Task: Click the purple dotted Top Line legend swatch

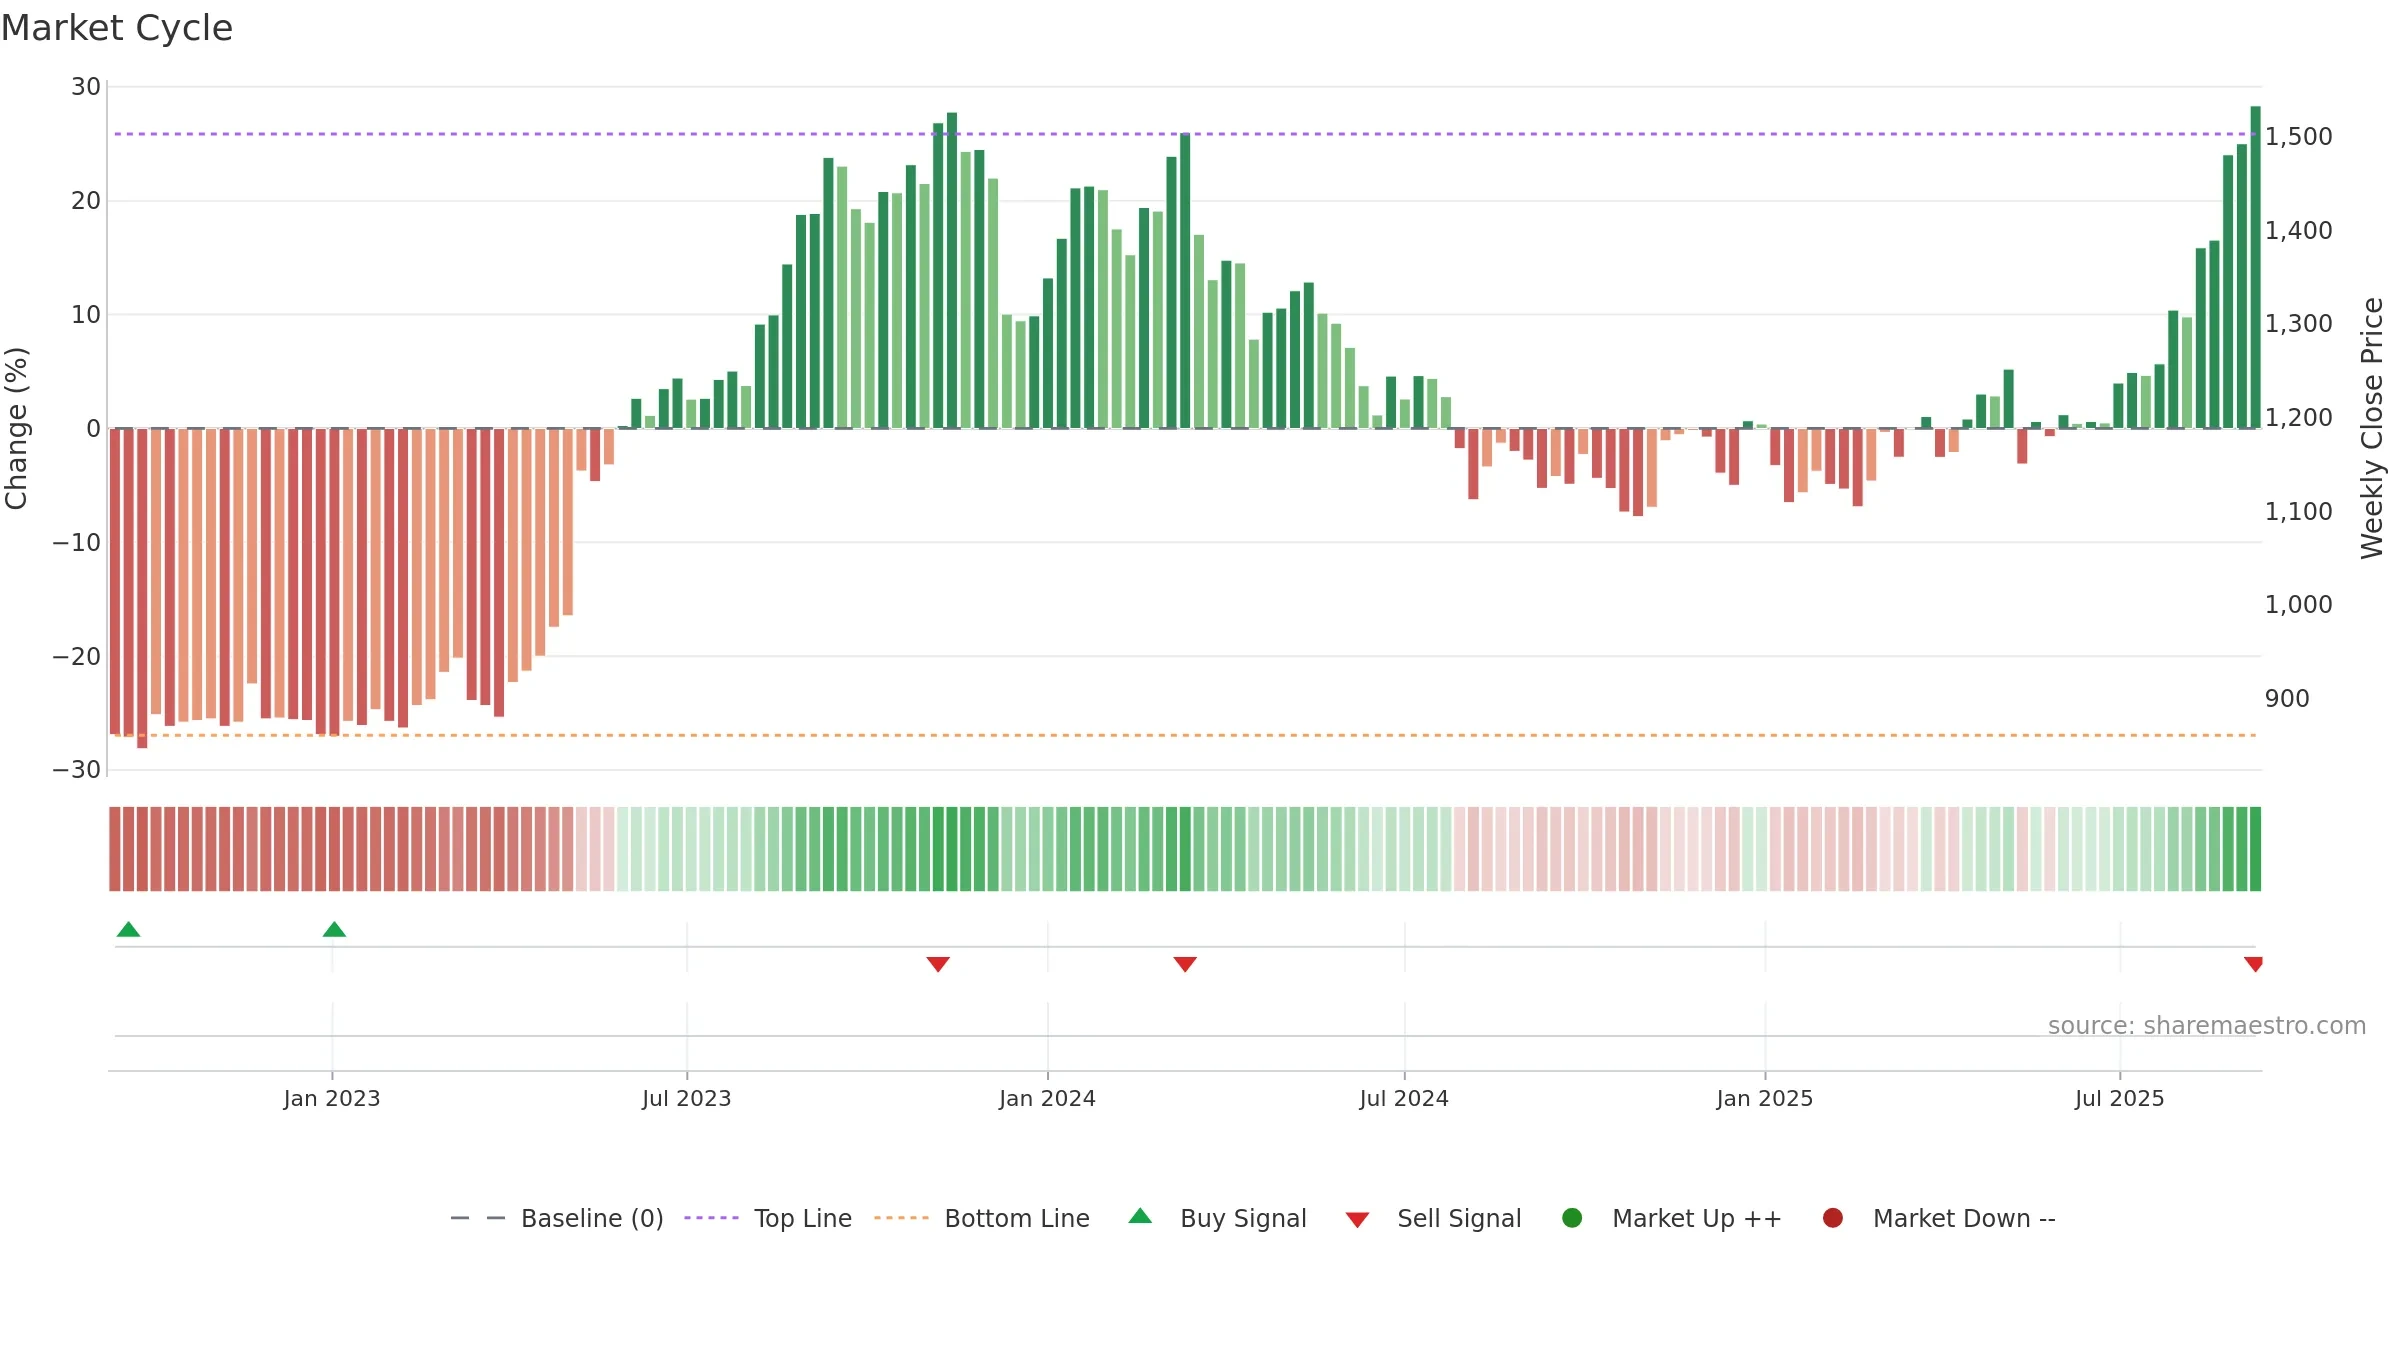Action: coord(711,1218)
